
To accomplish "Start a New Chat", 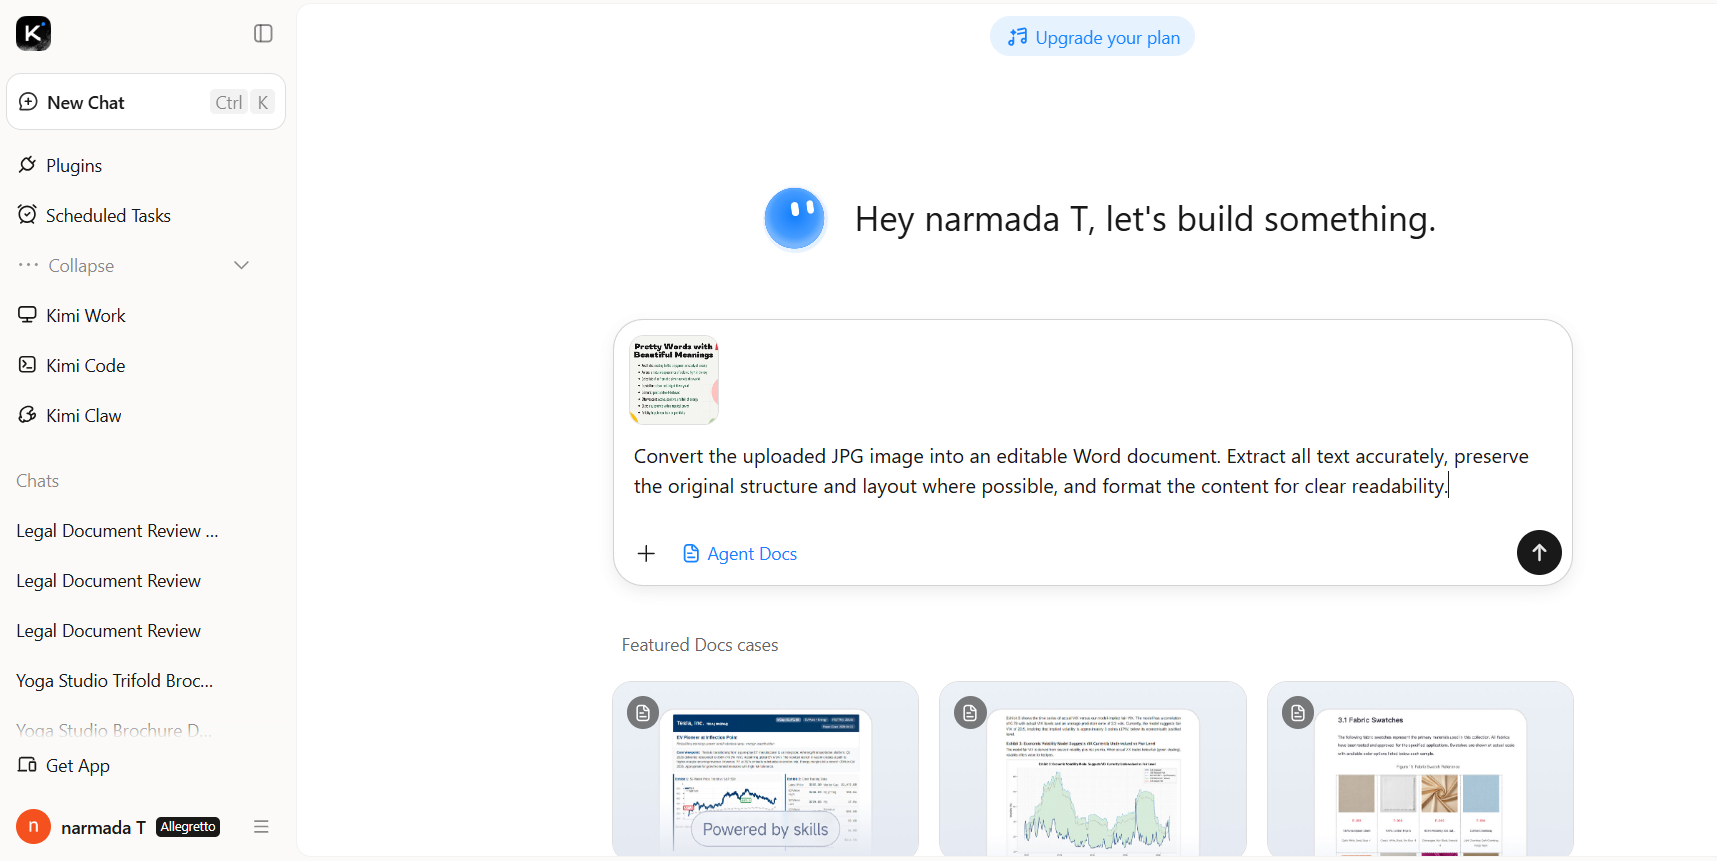I will pos(146,102).
